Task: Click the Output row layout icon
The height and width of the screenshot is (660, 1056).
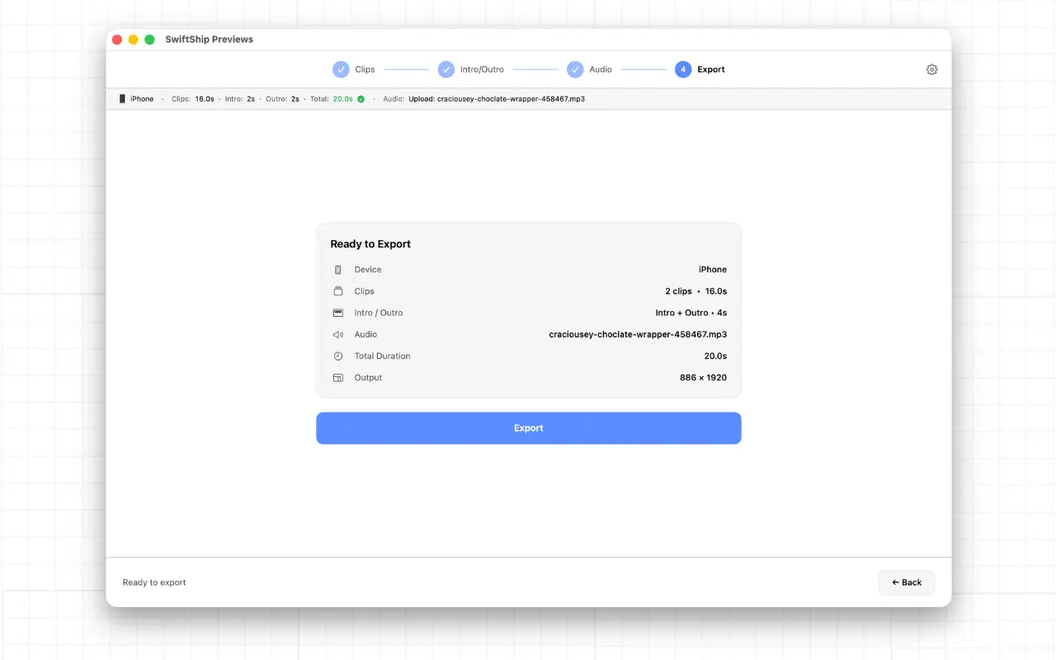Action: coord(338,378)
